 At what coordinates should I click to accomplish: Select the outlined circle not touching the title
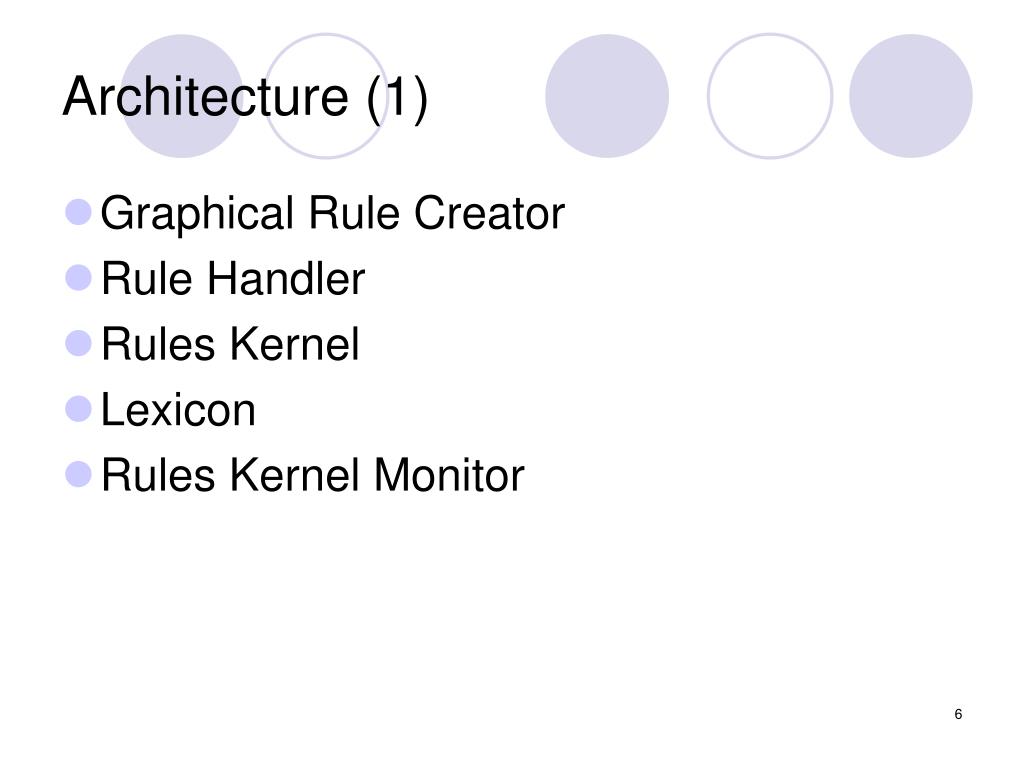point(770,96)
